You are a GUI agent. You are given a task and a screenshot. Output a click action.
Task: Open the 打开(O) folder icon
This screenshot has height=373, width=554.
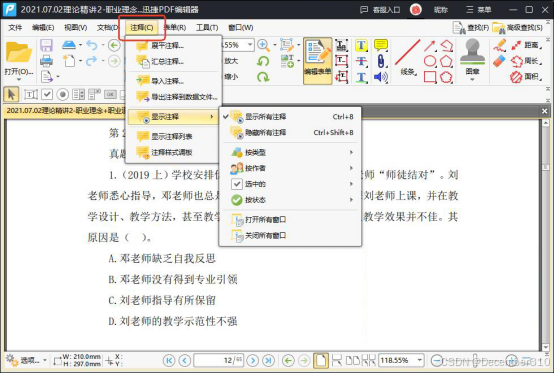(x=19, y=53)
